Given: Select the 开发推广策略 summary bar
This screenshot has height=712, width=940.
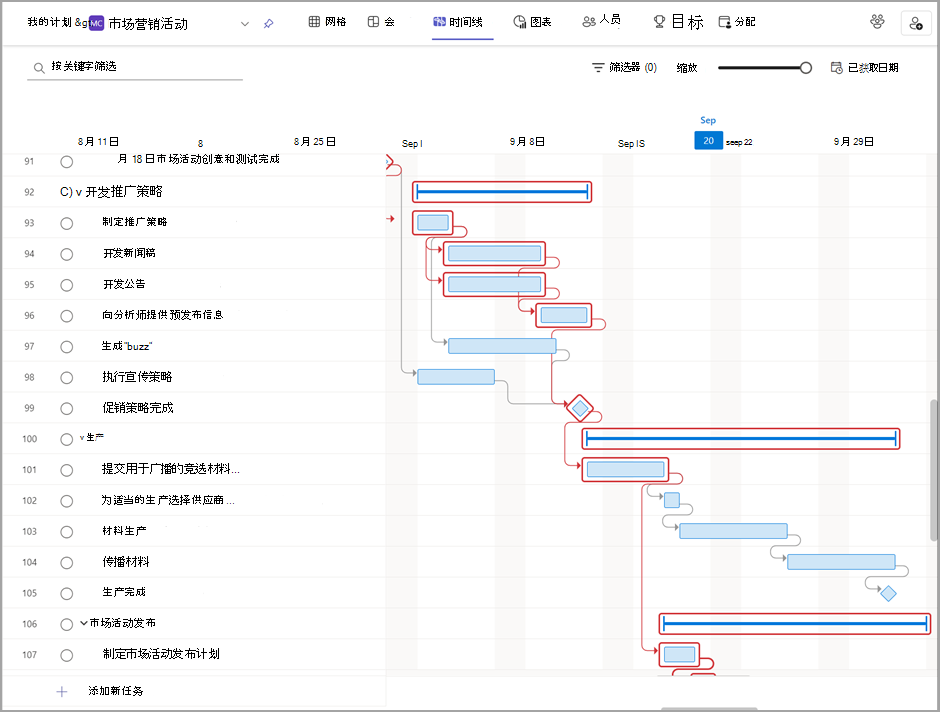Looking at the screenshot, I should click(x=502, y=192).
